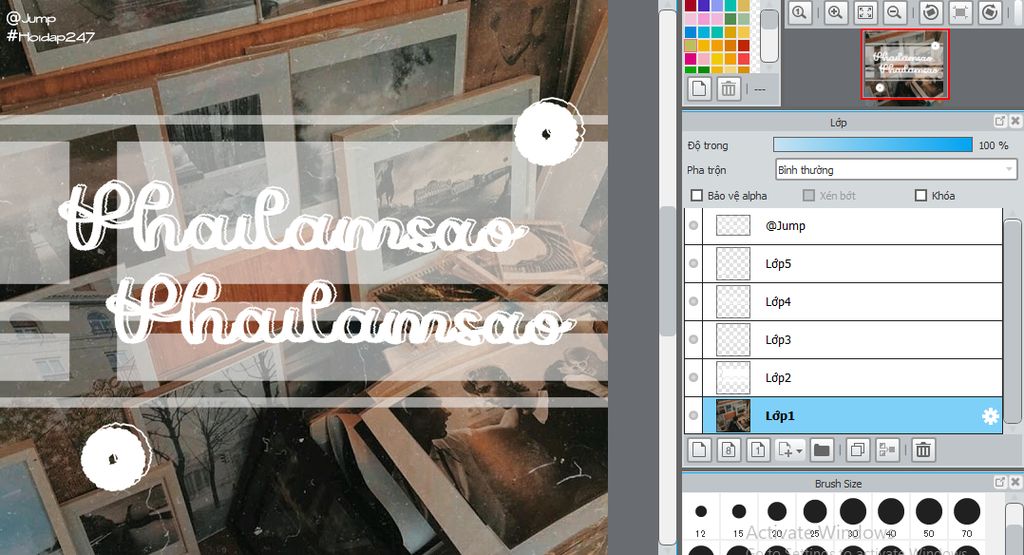
Task: Reset the canvas rotation
Action: tap(961, 12)
